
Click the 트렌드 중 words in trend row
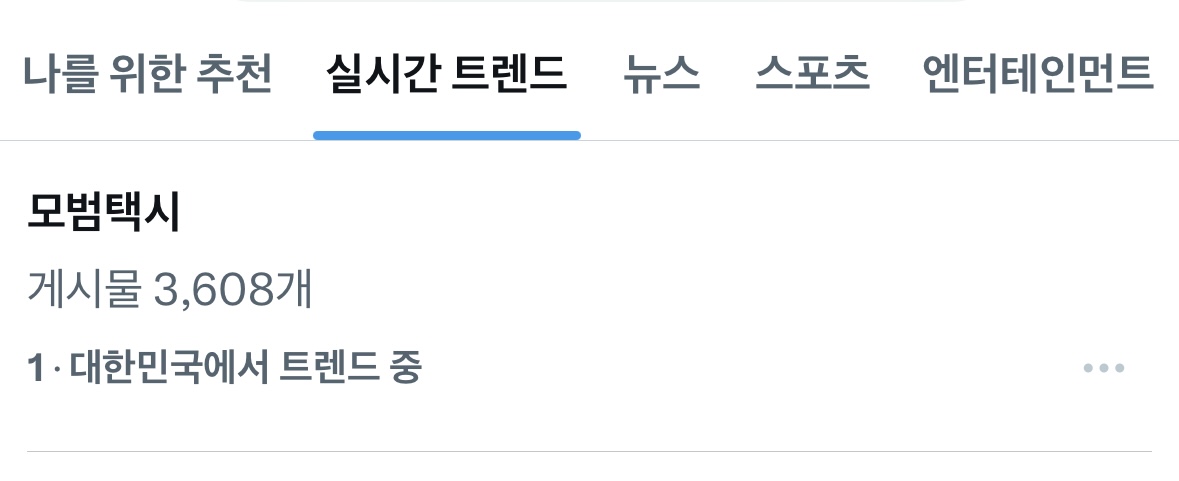pyautogui.click(x=351, y=368)
